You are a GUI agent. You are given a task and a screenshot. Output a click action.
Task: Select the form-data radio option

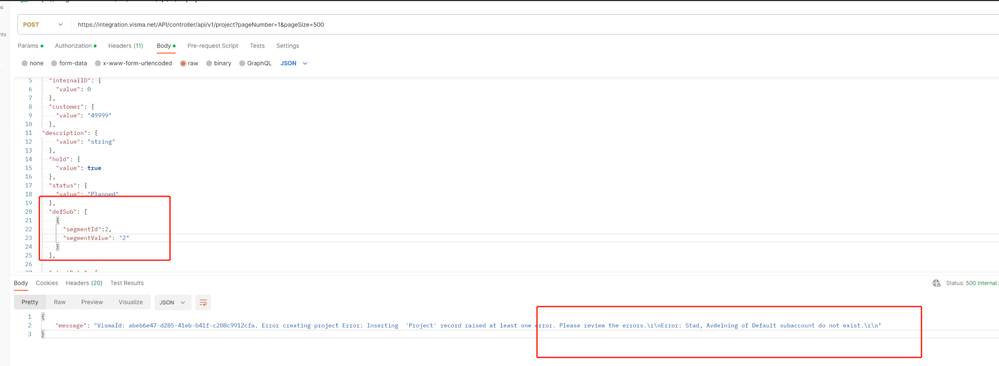click(54, 64)
